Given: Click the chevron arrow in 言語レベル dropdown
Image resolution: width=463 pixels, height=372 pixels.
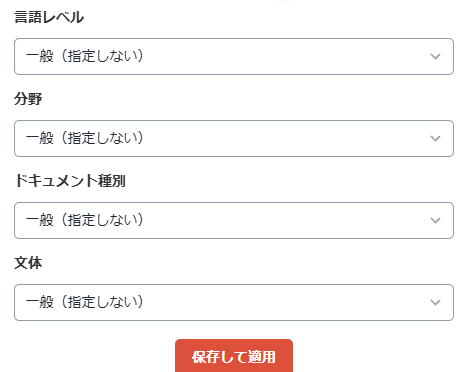Looking at the screenshot, I should [x=435, y=56].
